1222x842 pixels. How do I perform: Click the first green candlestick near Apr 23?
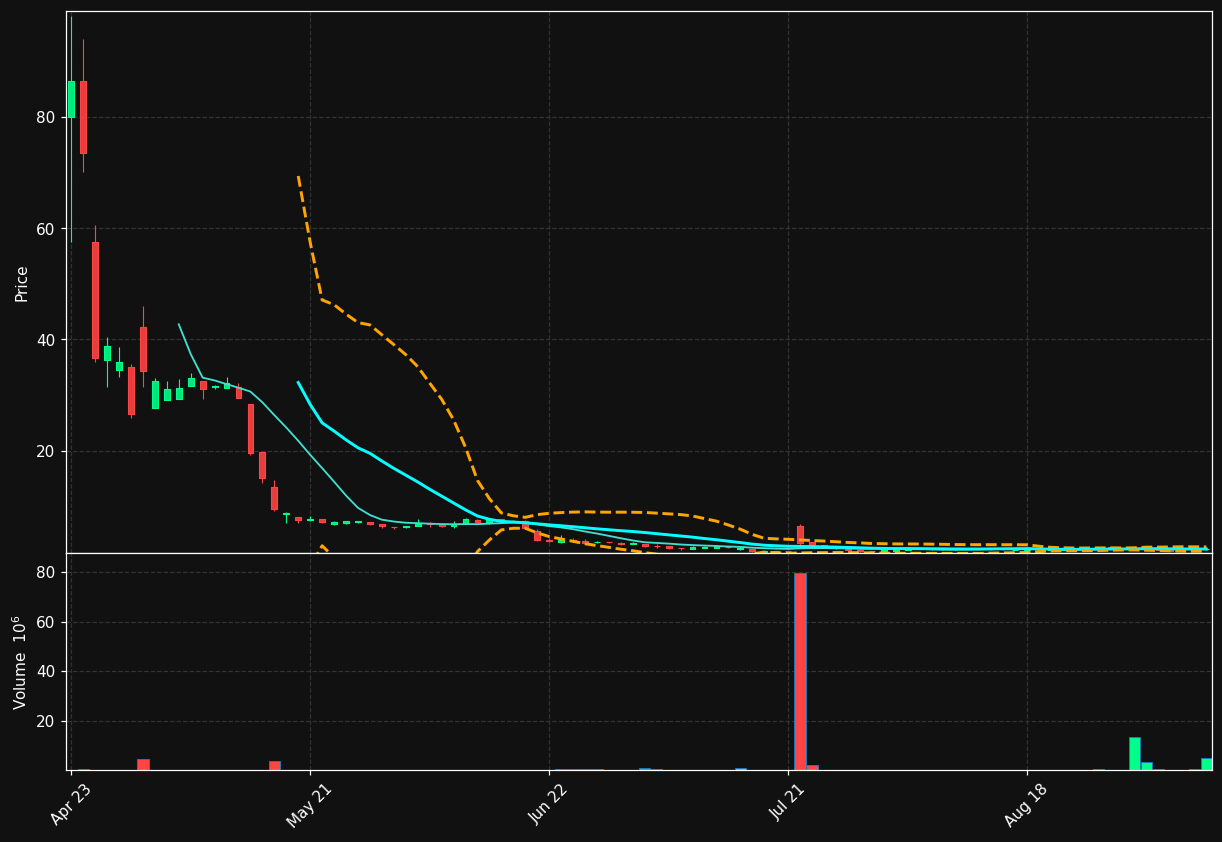click(x=71, y=99)
